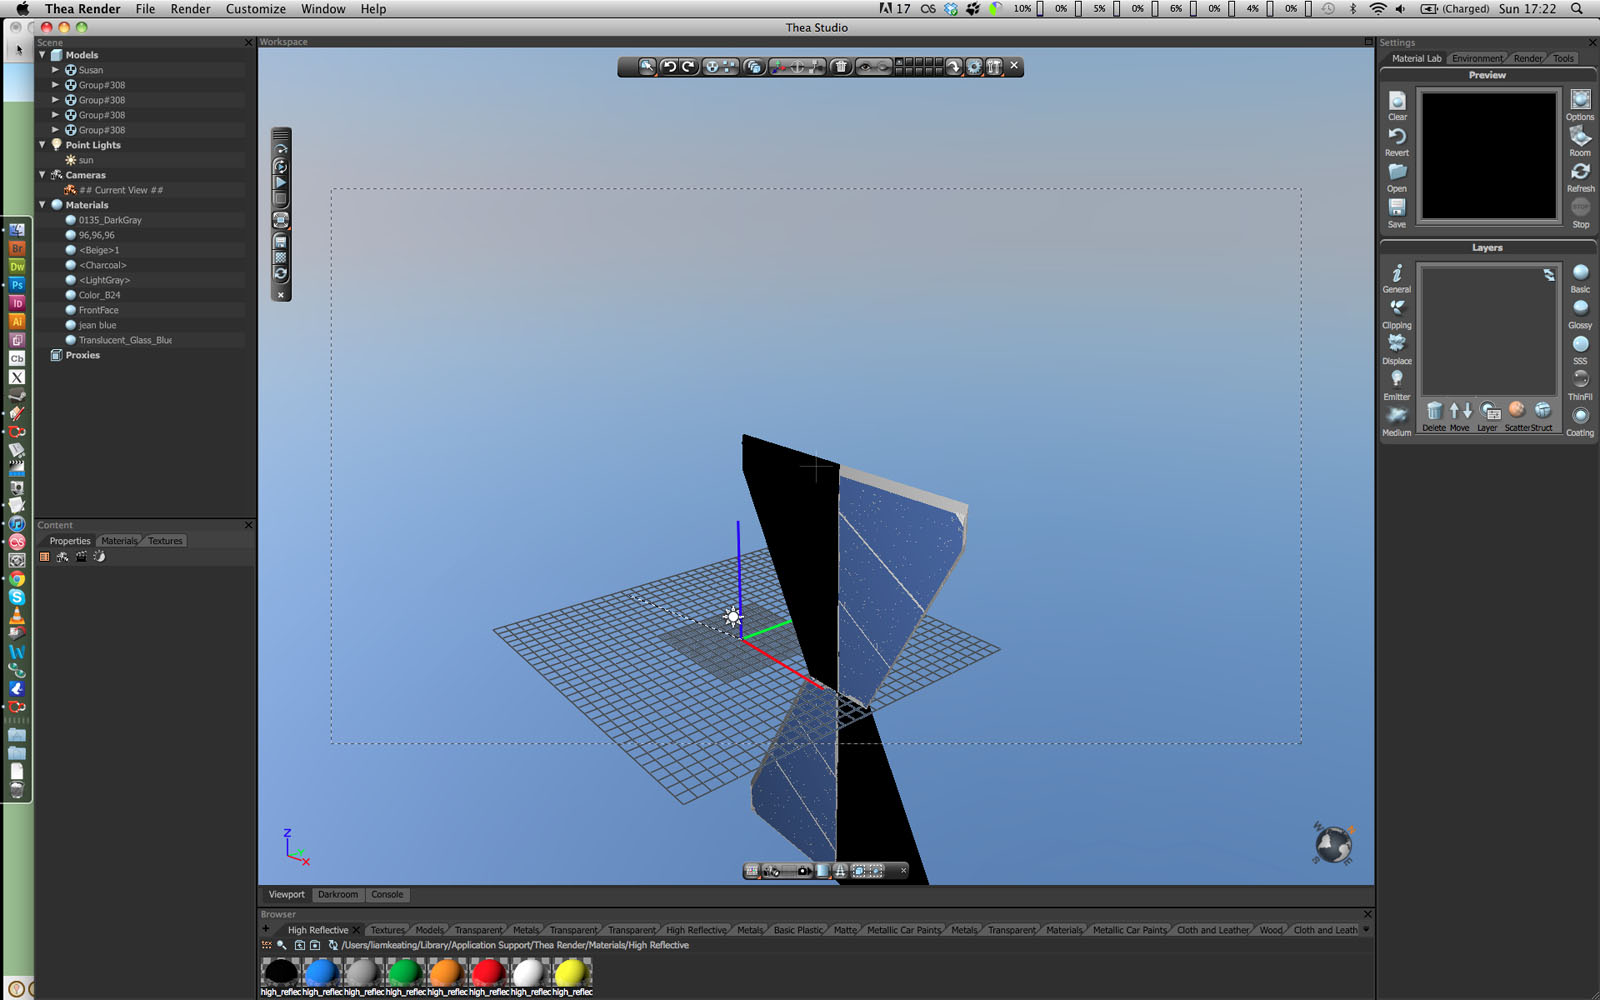The width and height of the screenshot is (1600, 1000).
Task: Click the Refresh preview icon
Action: coord(1580,177)
